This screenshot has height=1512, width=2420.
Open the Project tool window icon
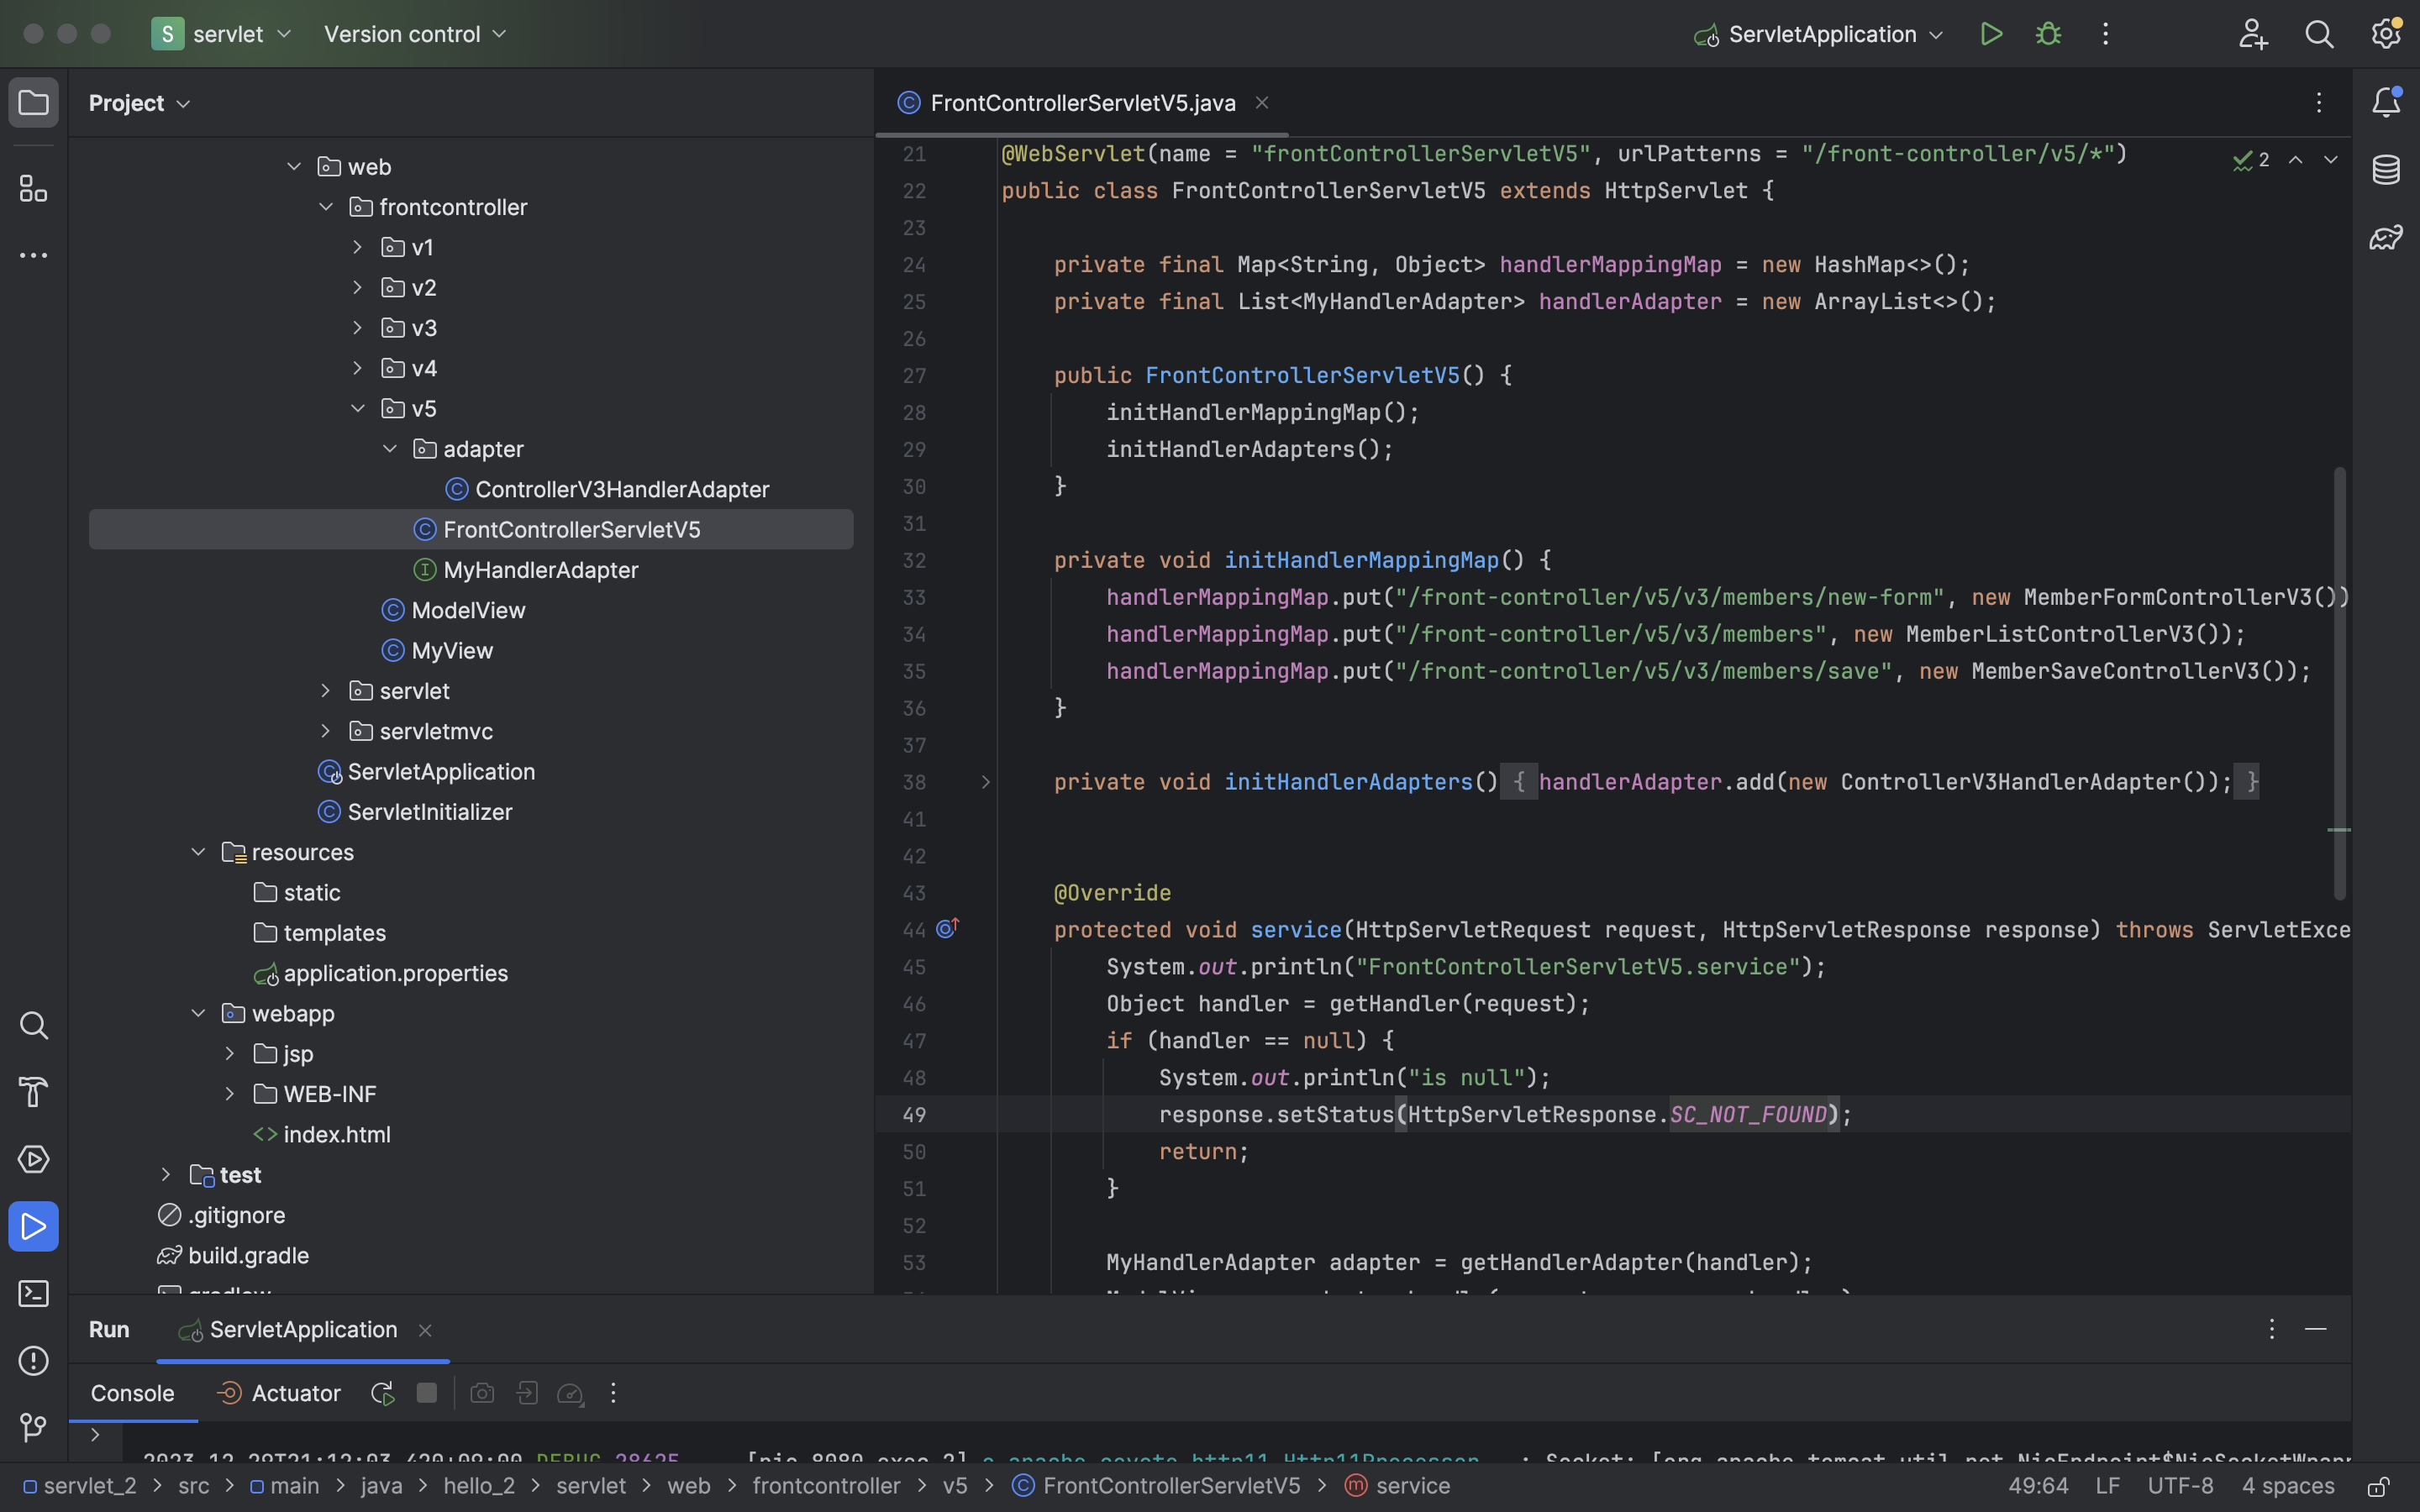(x=33, y=102)
